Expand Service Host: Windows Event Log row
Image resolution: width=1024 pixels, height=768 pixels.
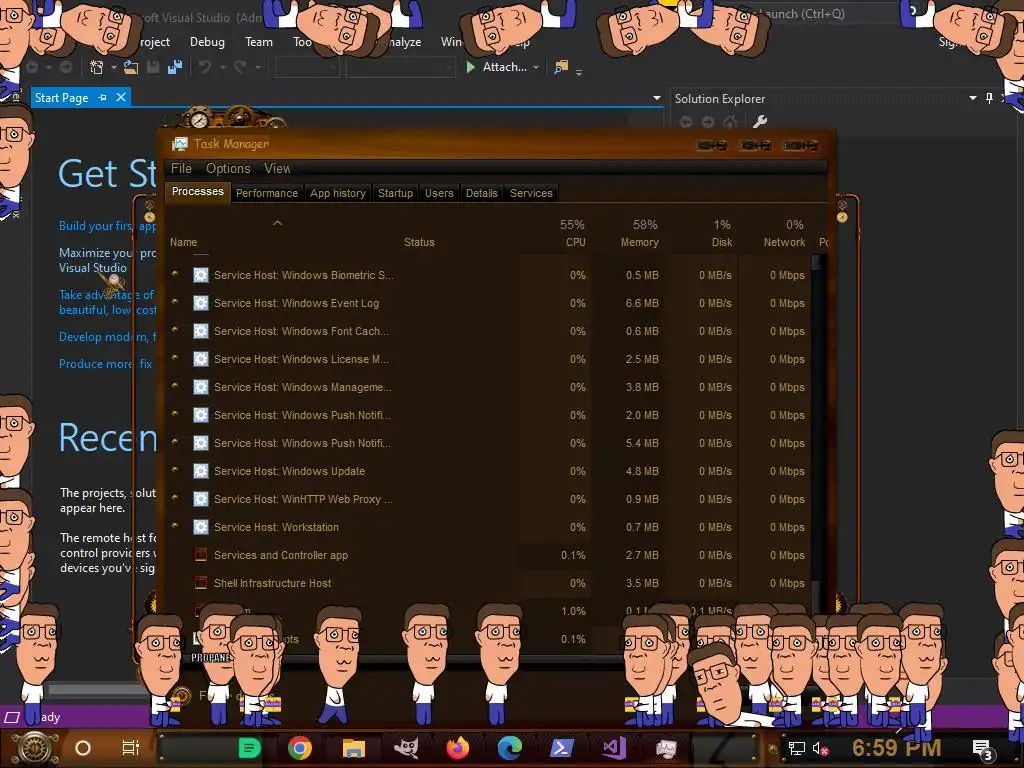174,302
